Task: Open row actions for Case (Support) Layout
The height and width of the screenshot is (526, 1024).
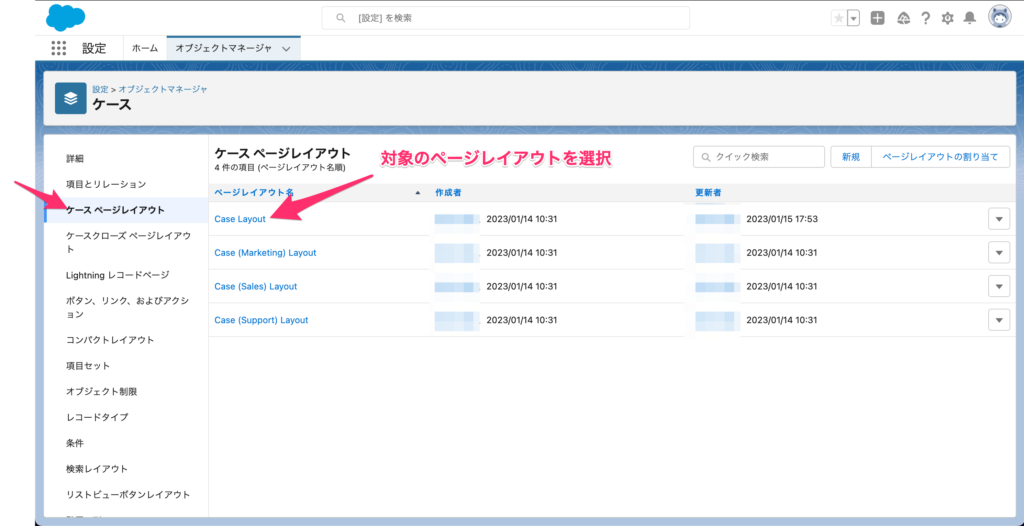Action: [998, 320]
